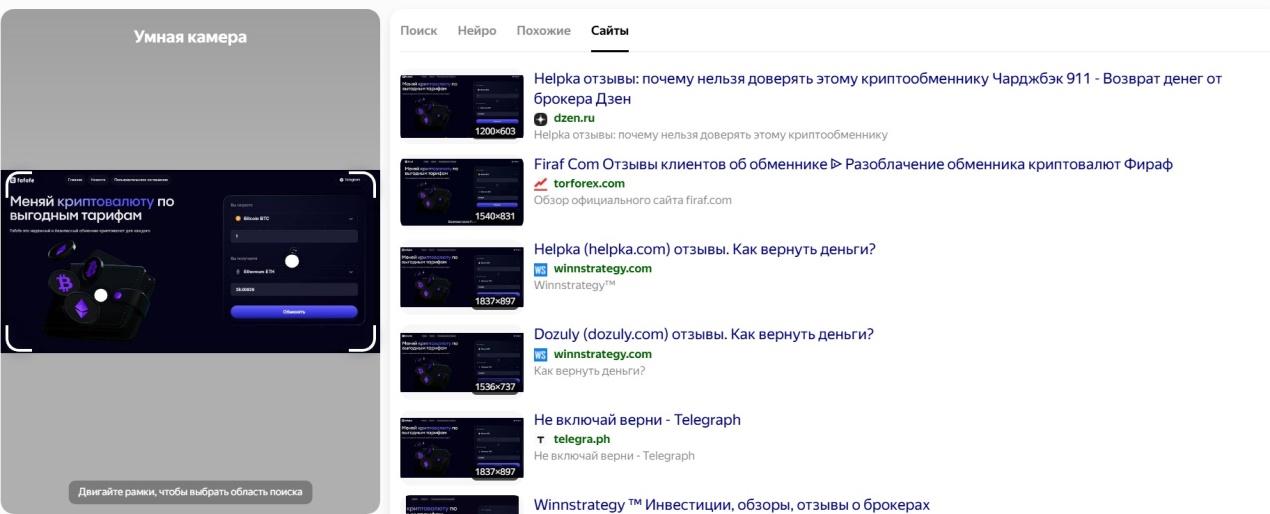Click the telegra.ph favicon icon
The image size is (1270, 514).
(x=541, y=440)
